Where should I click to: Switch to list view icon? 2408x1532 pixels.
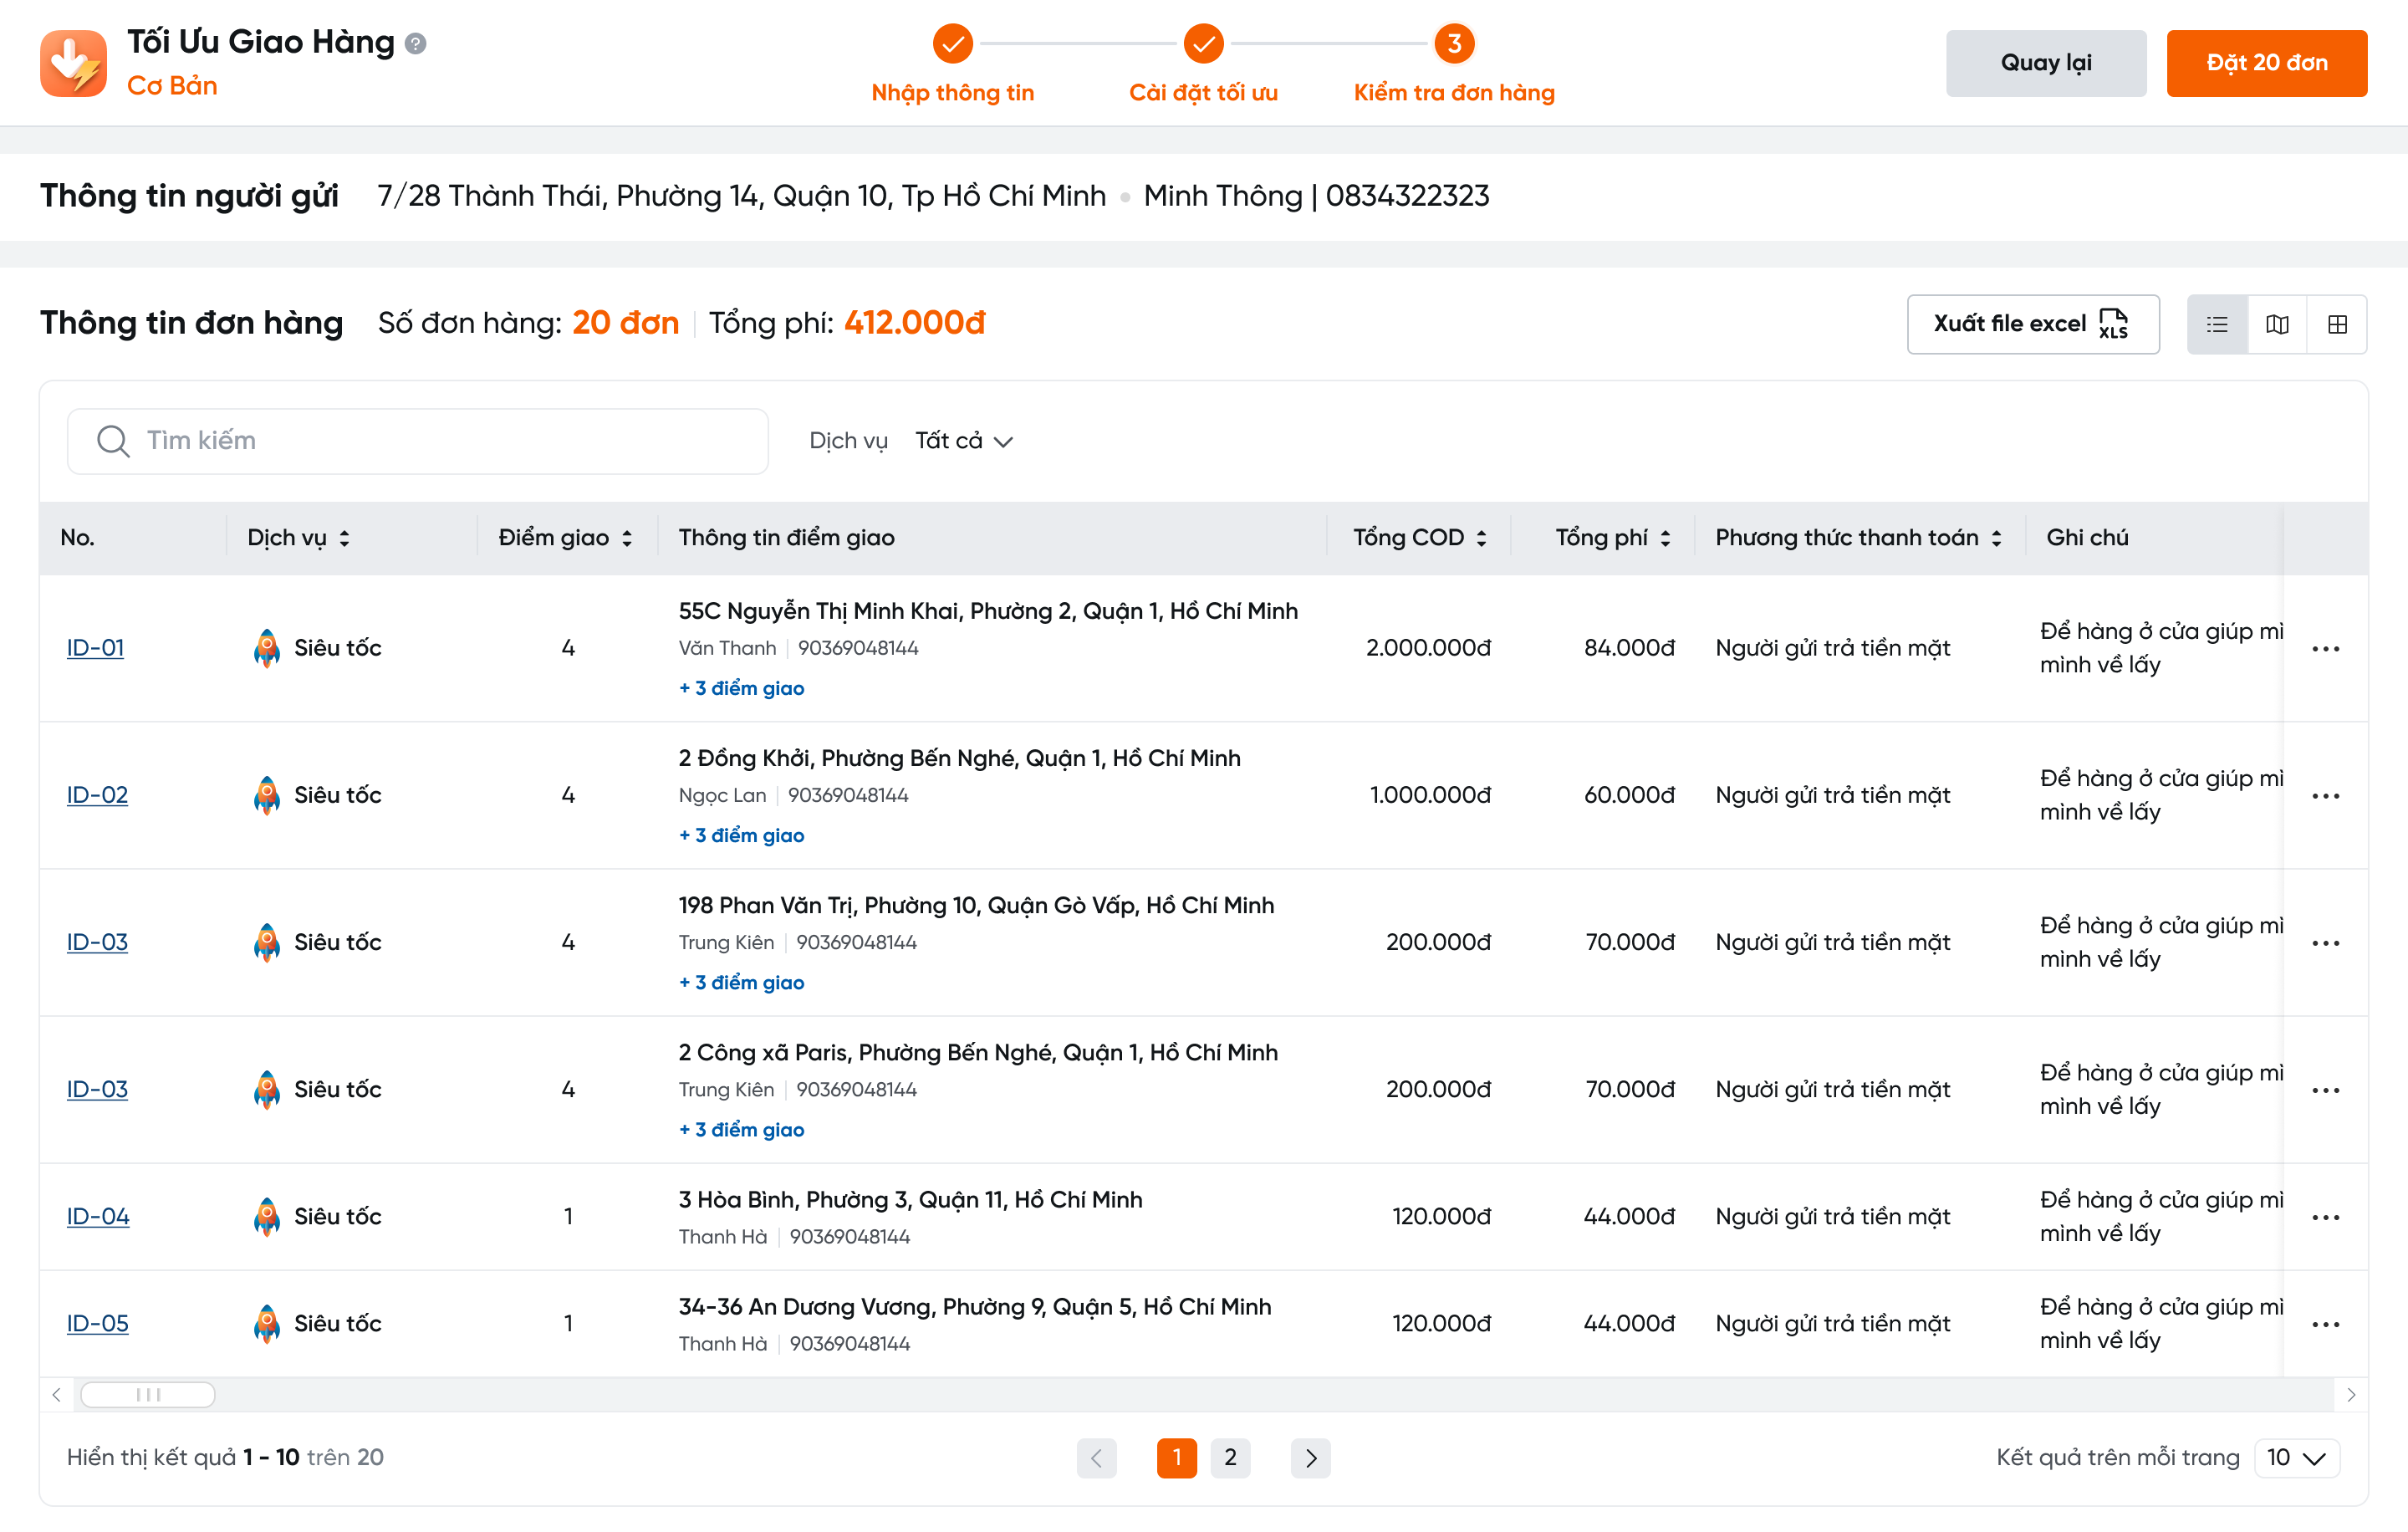coord(2217,324)
